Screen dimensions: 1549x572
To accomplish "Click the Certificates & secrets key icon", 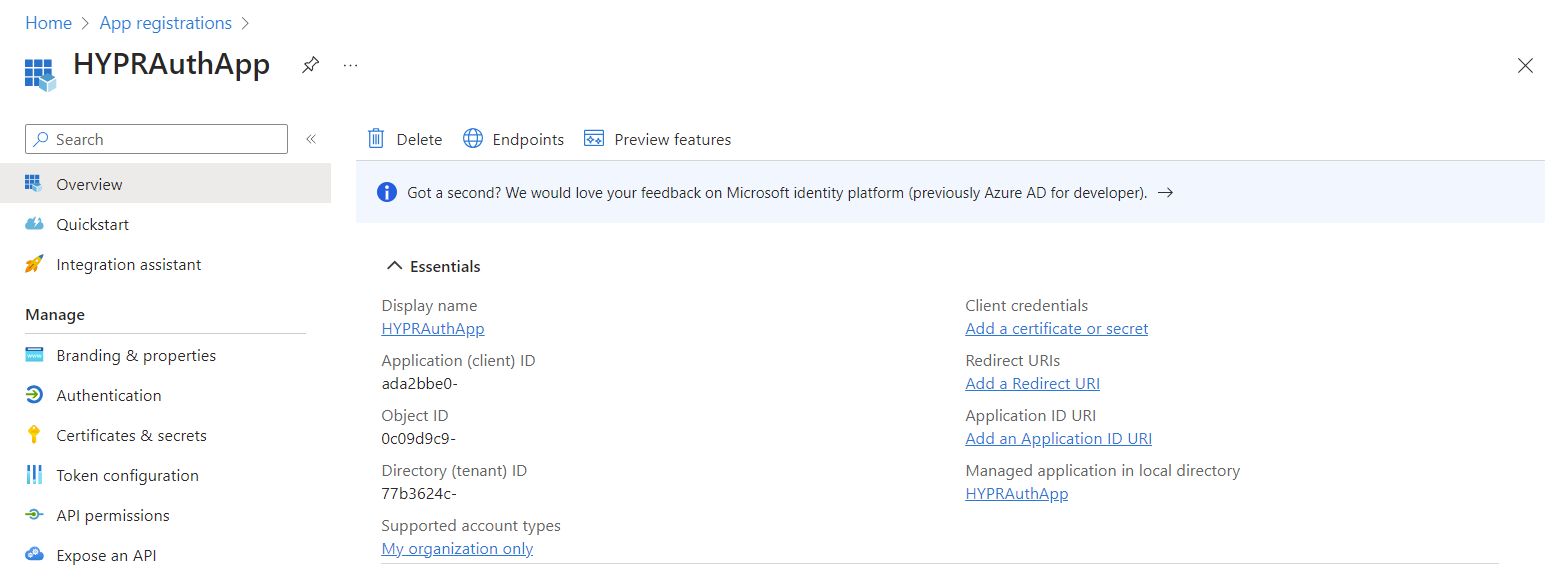I will (x=35, y=435).
